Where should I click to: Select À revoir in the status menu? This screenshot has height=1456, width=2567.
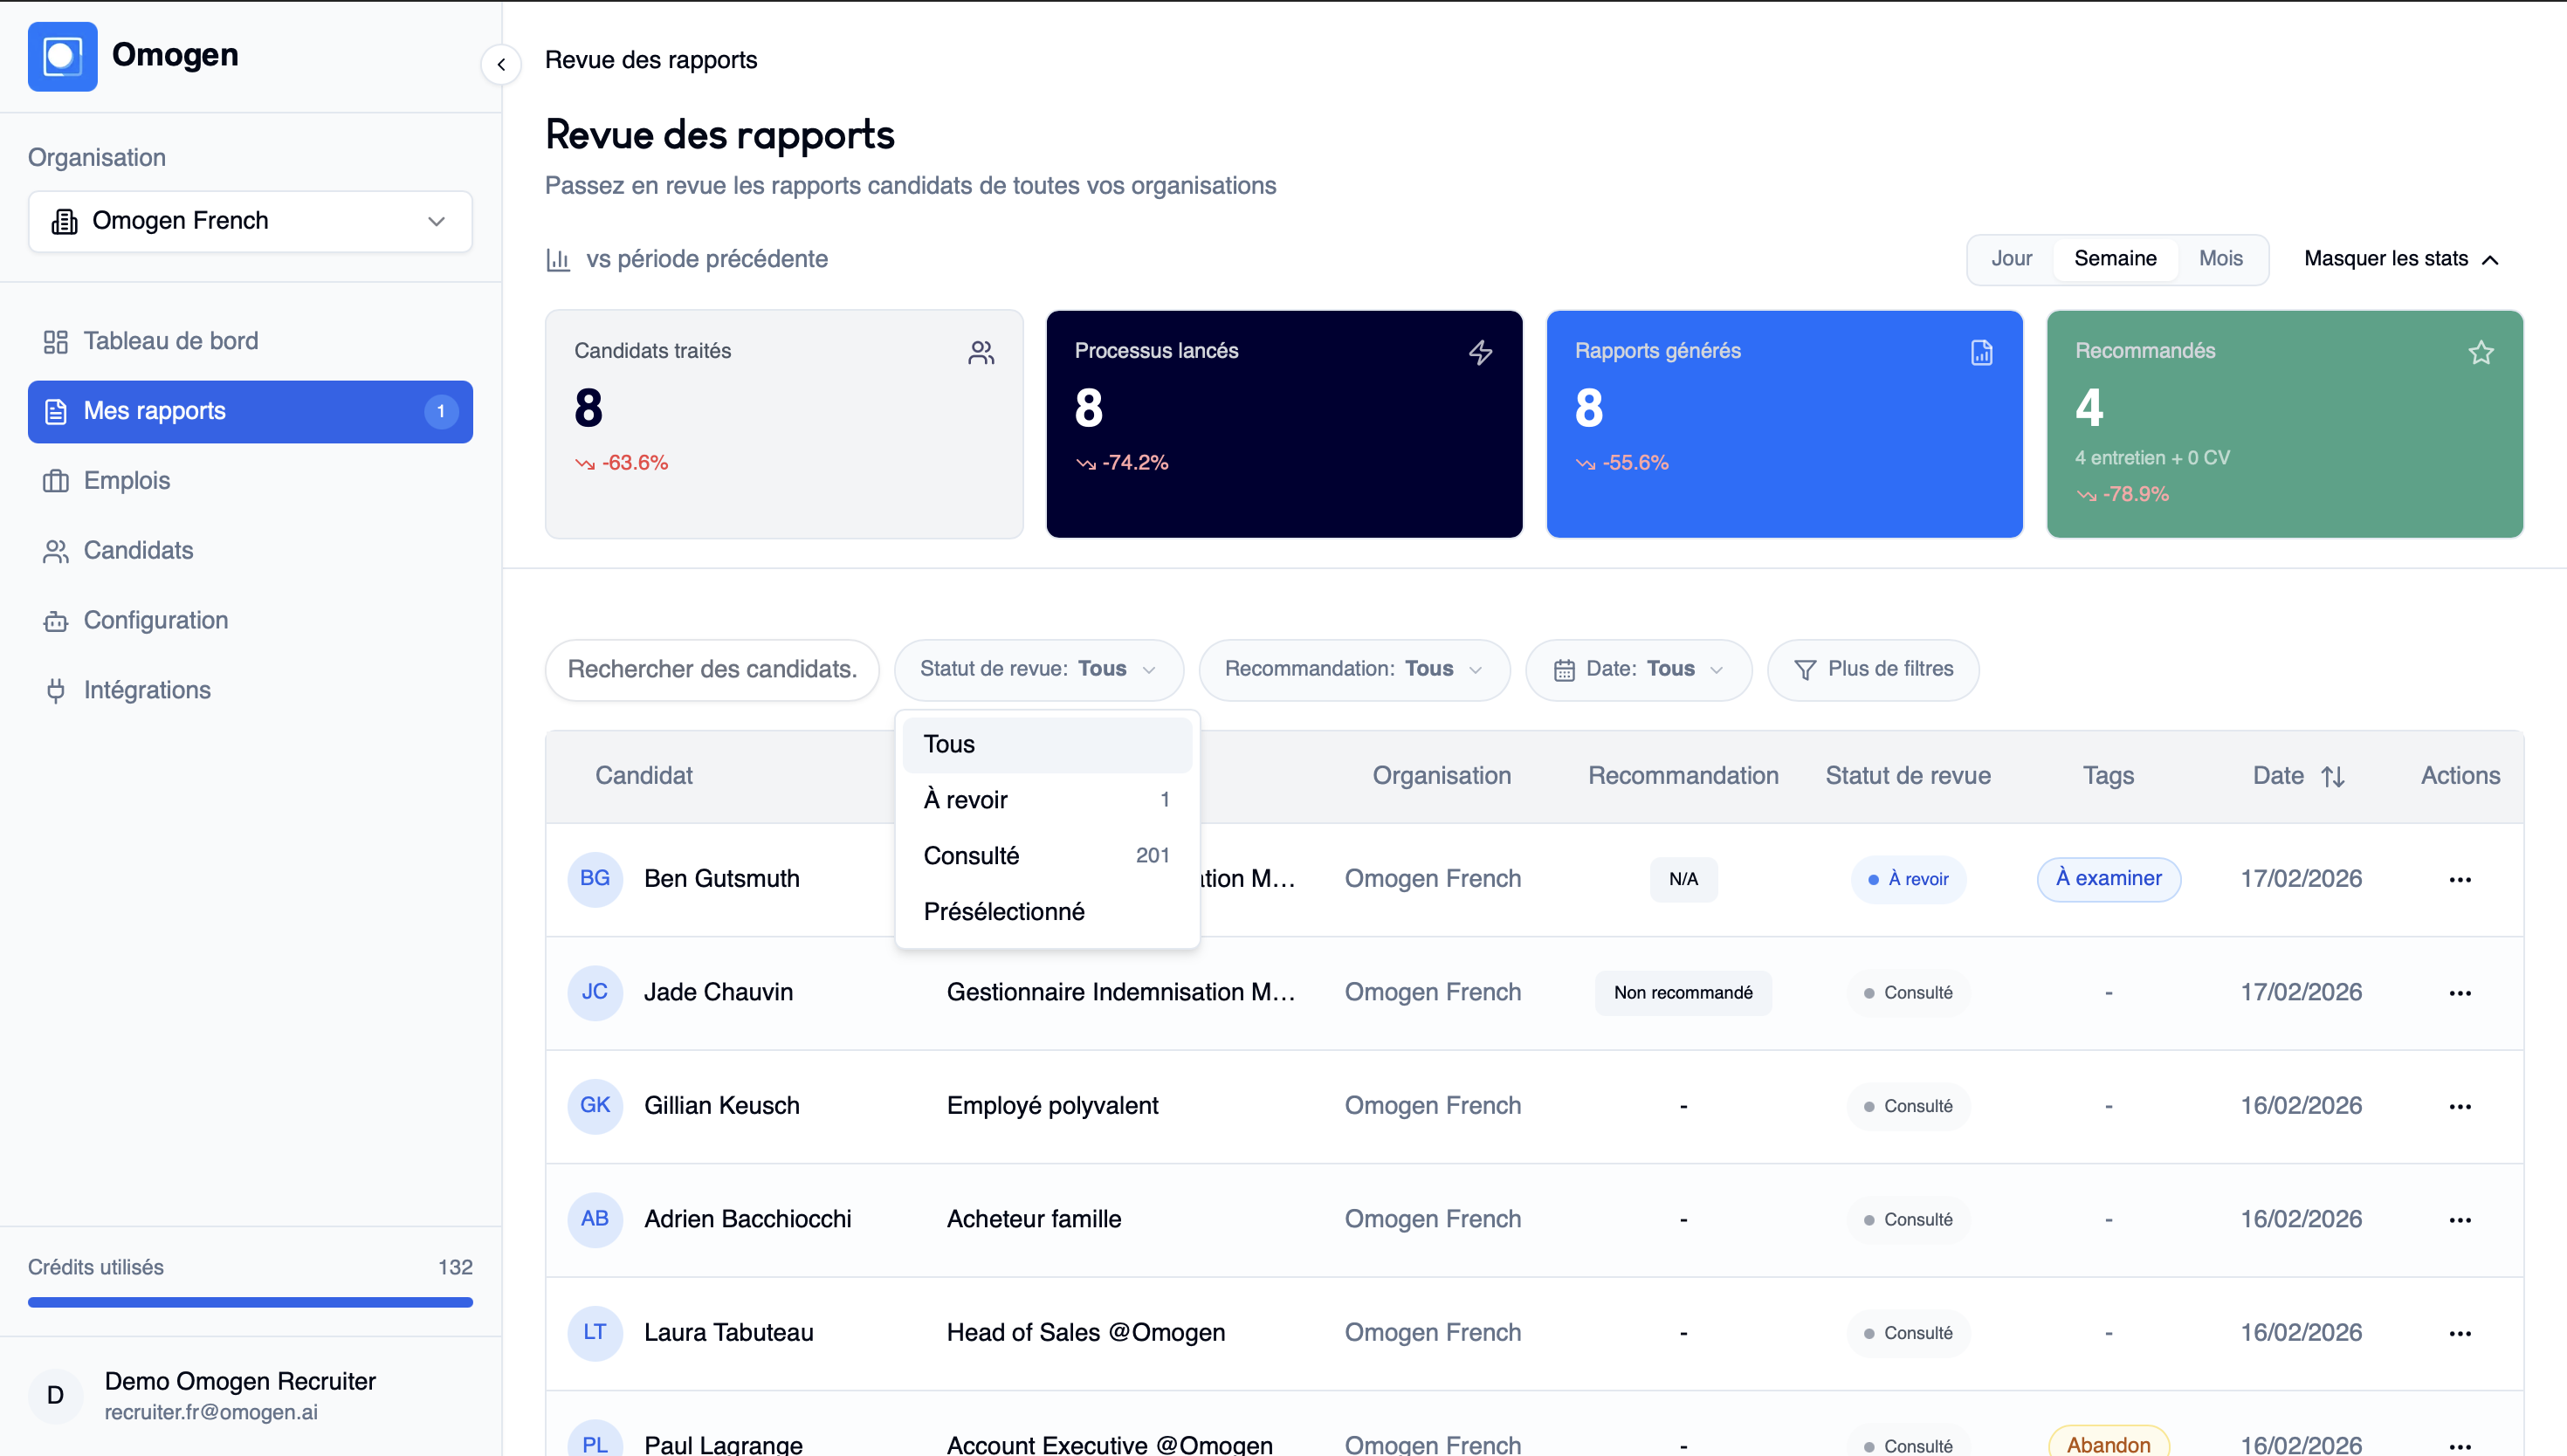click(x=965, y=799)
